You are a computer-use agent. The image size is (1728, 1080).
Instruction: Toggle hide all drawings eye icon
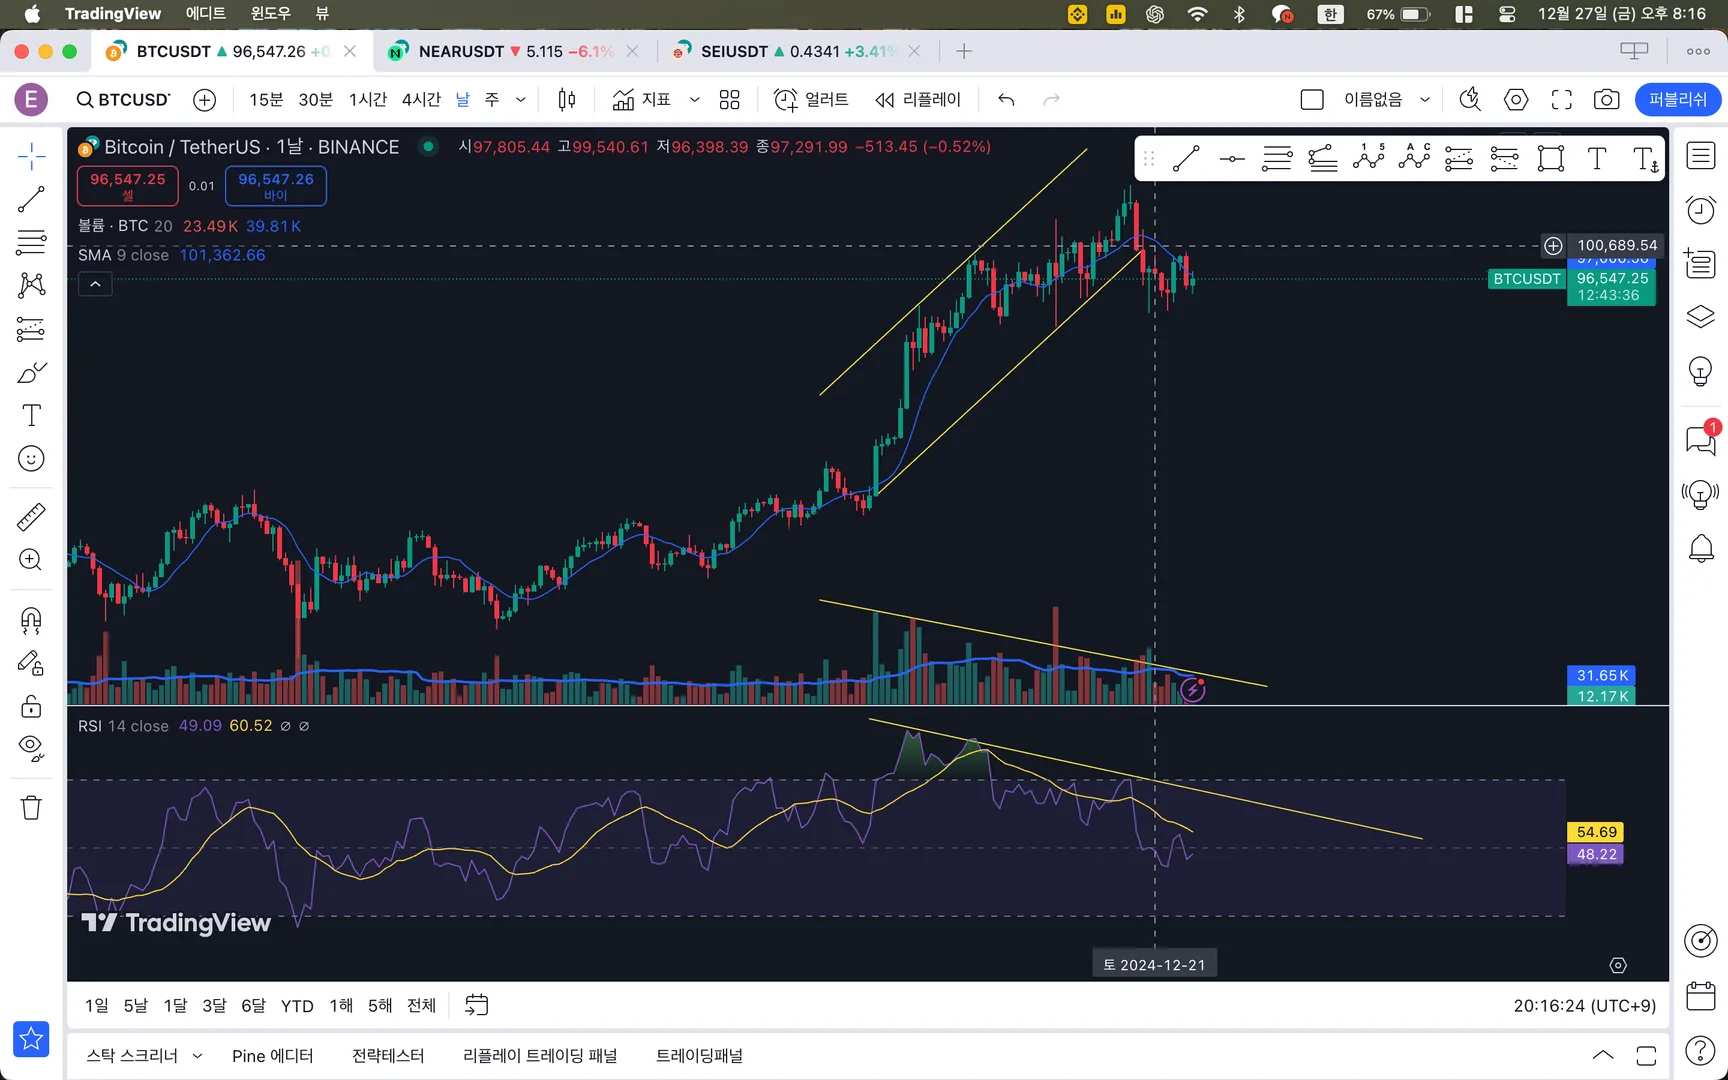click(x=31, y=748)
